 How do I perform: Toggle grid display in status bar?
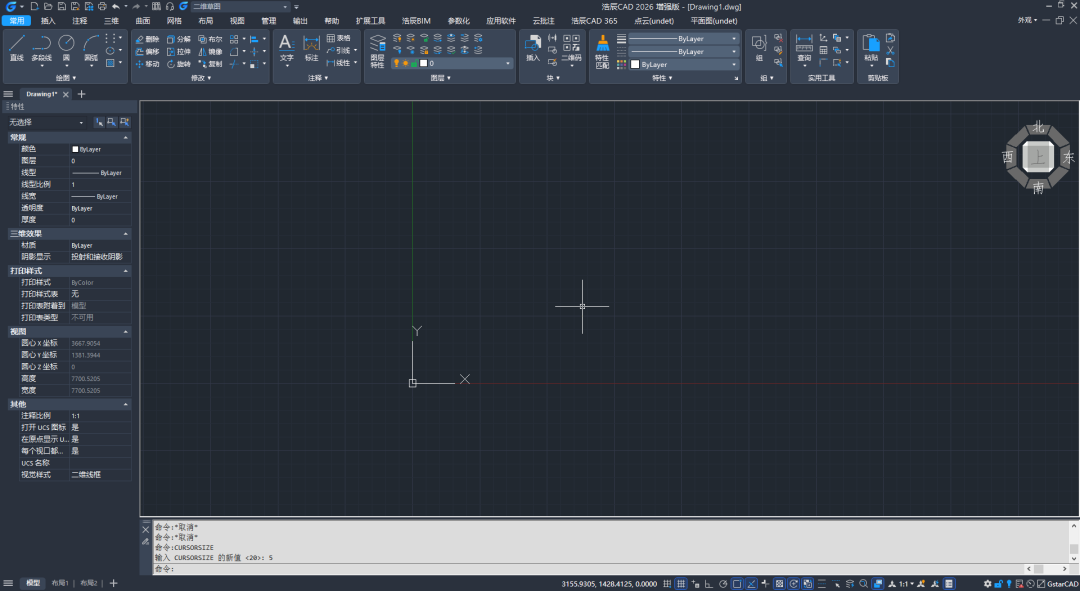click(681, 583)
